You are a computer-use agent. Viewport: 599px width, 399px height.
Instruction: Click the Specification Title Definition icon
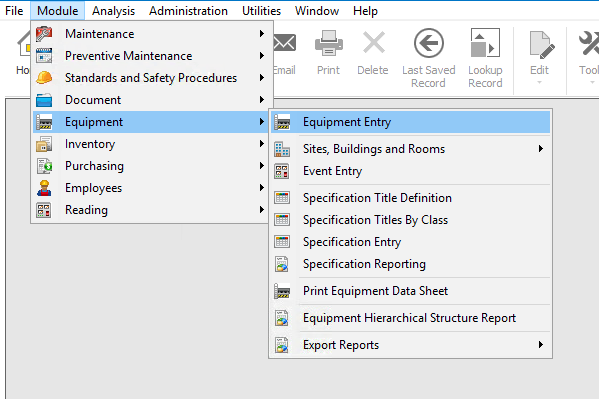click(x=282, y=198)
